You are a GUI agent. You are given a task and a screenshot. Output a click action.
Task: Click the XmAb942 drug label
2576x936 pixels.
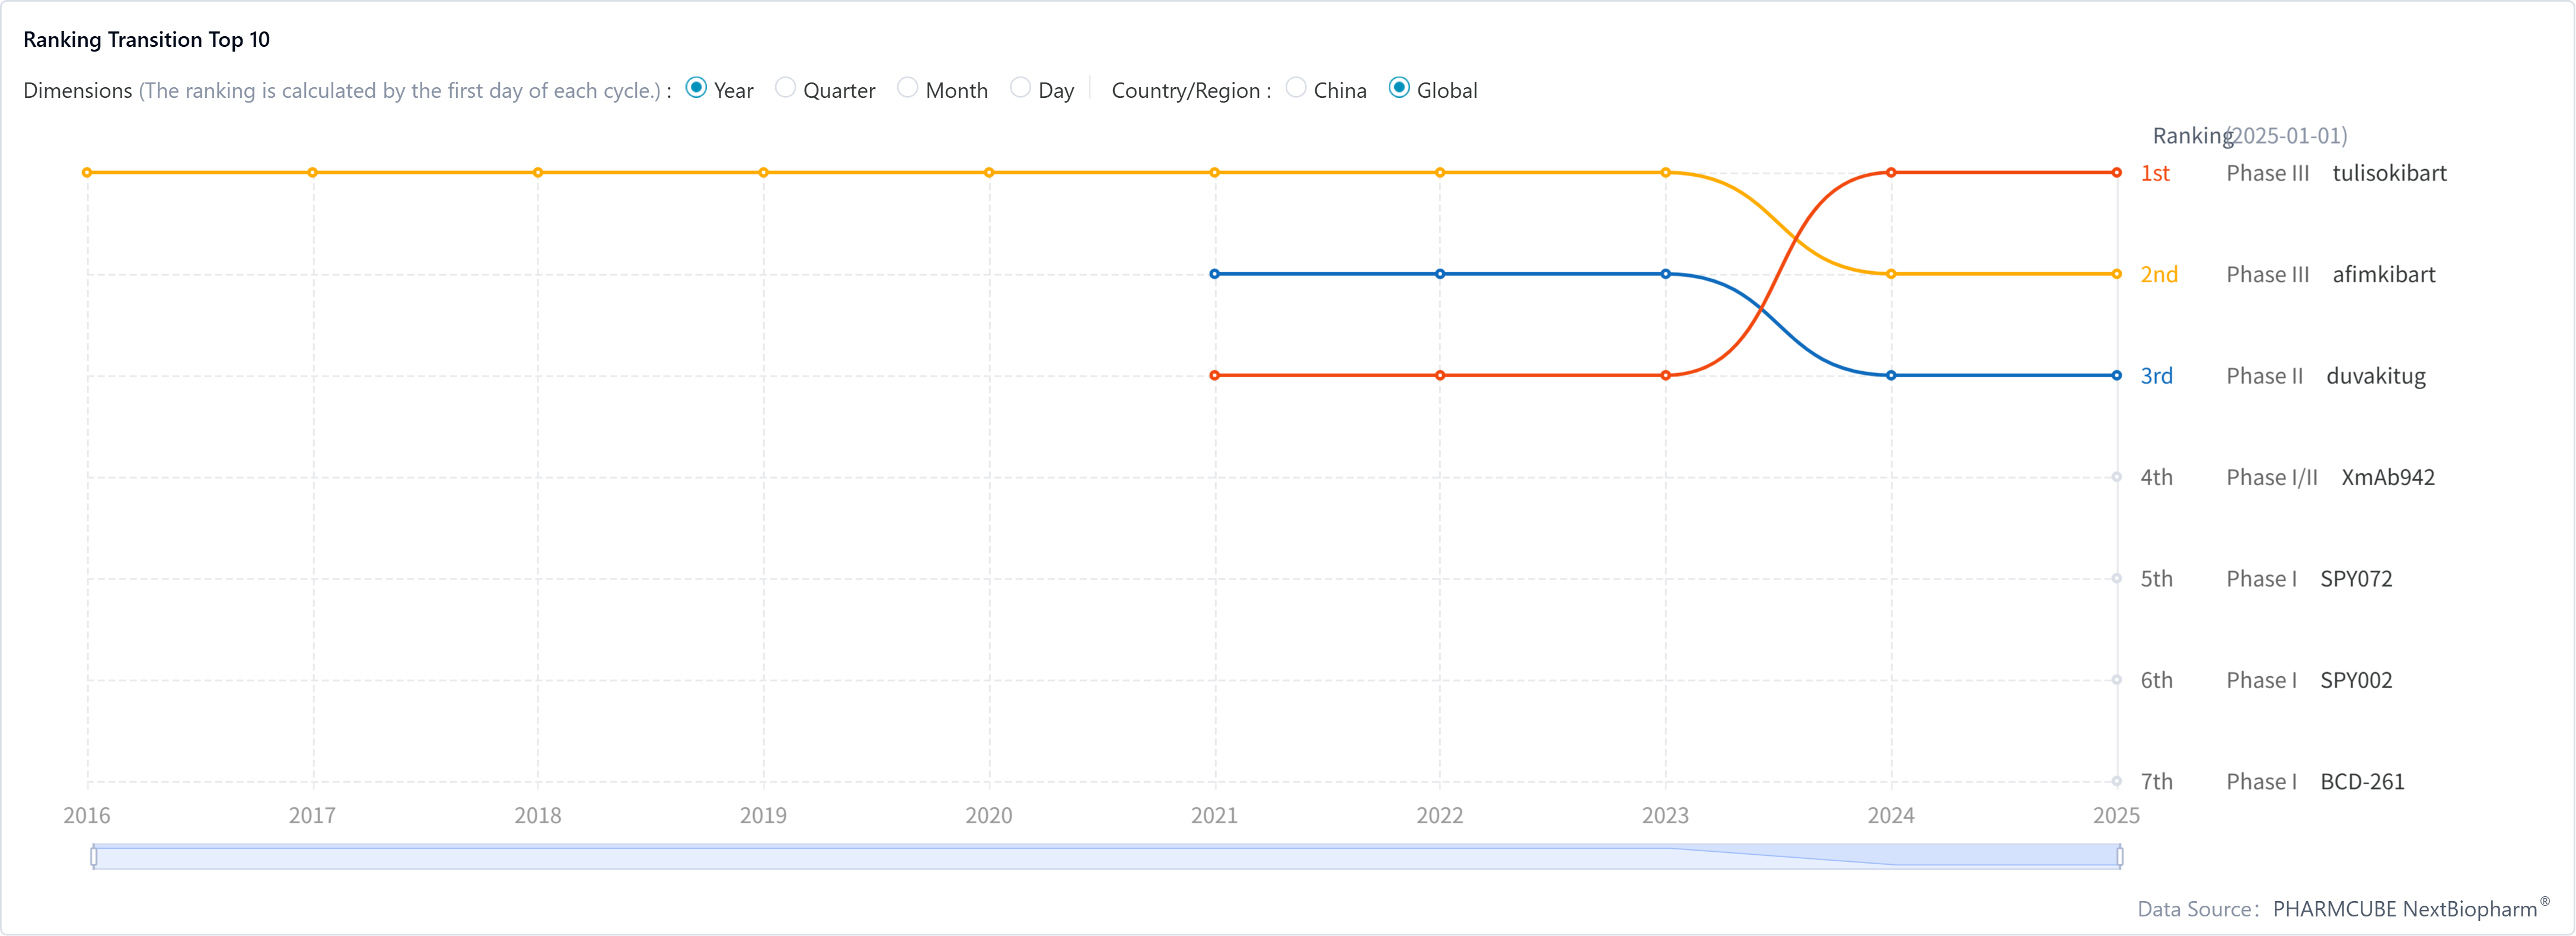click(2387, 477)
